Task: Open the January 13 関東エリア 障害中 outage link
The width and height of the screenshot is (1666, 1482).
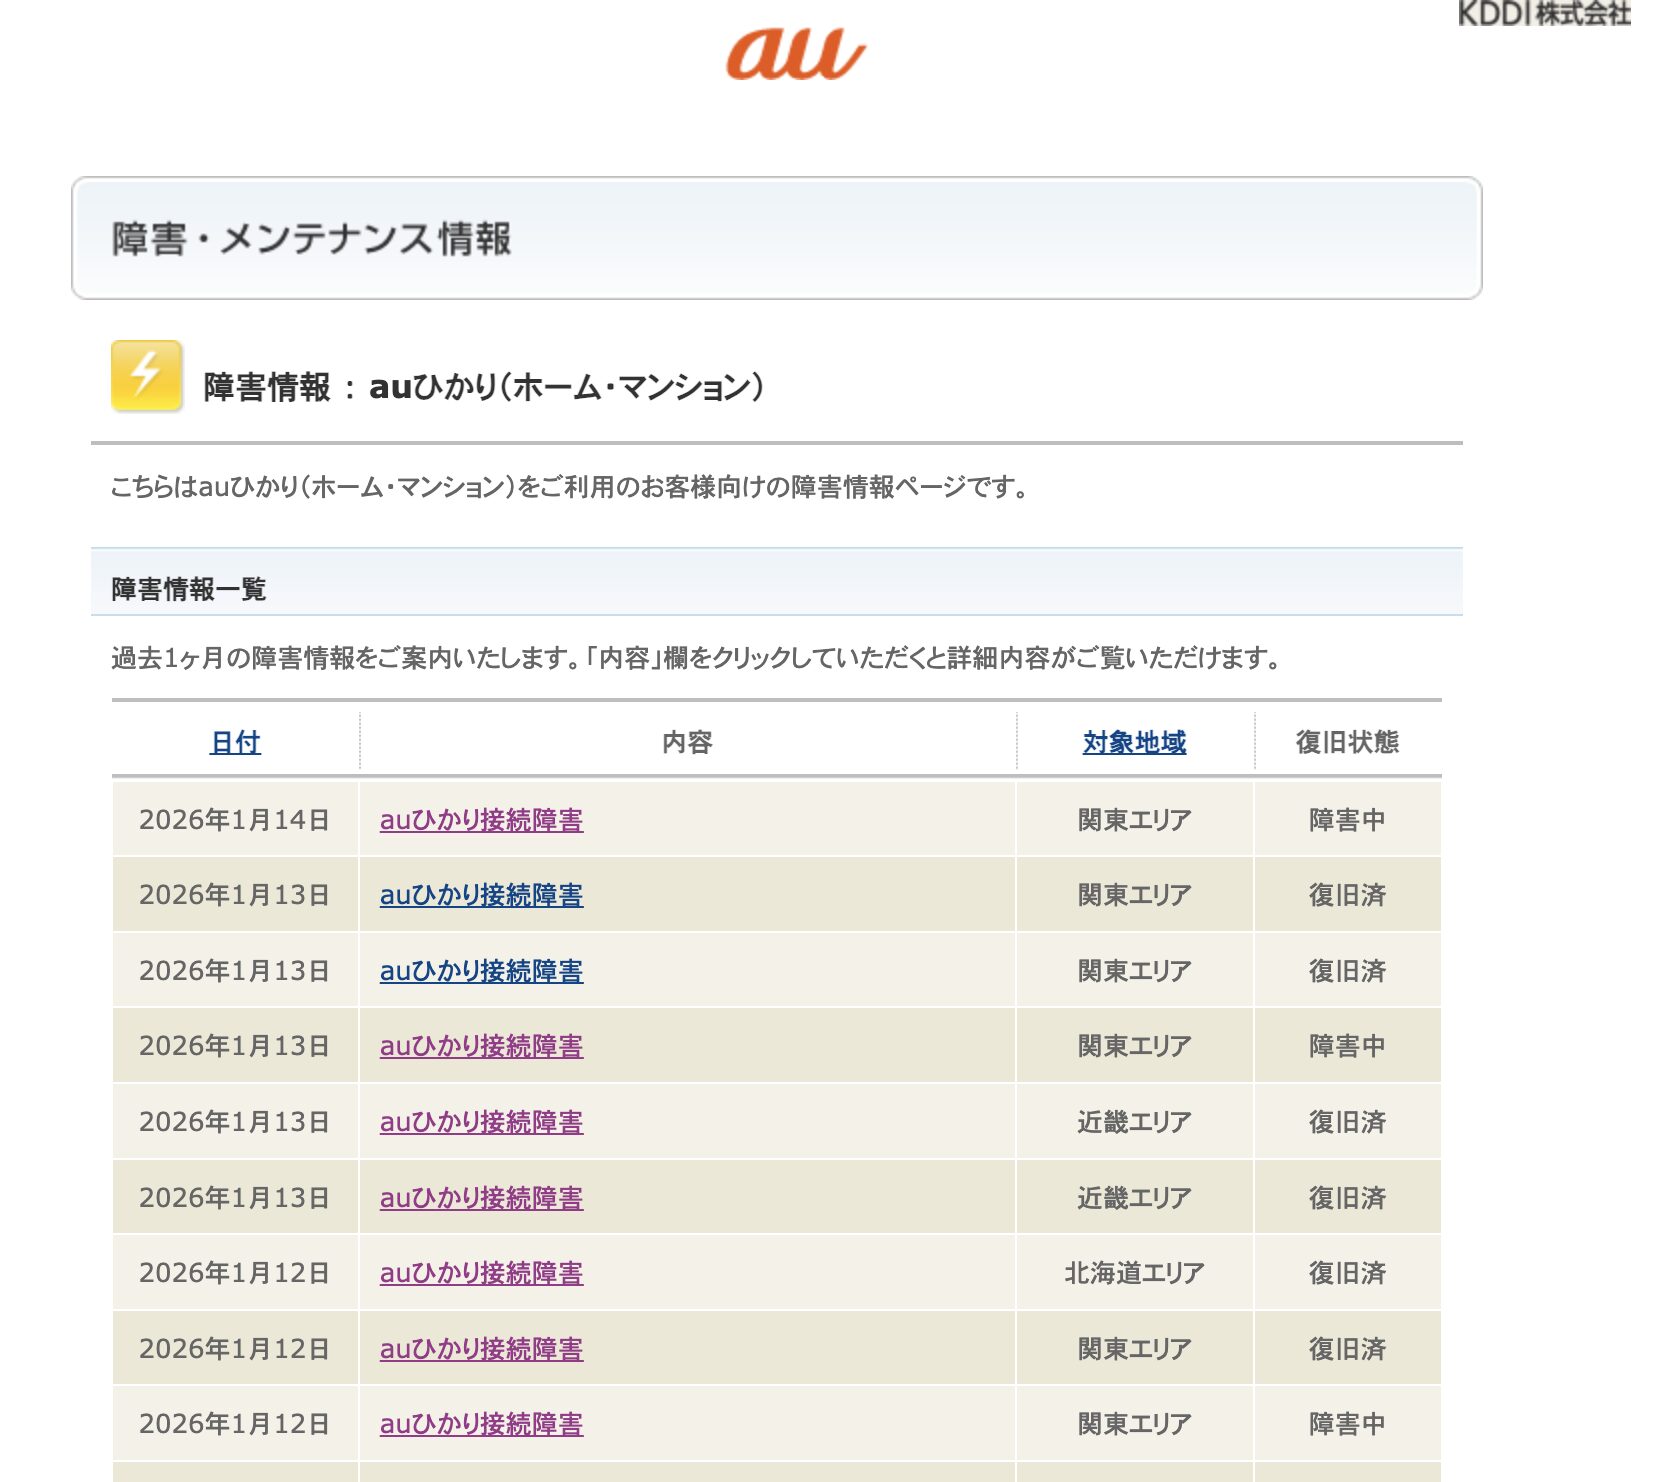Action: 481,1046
